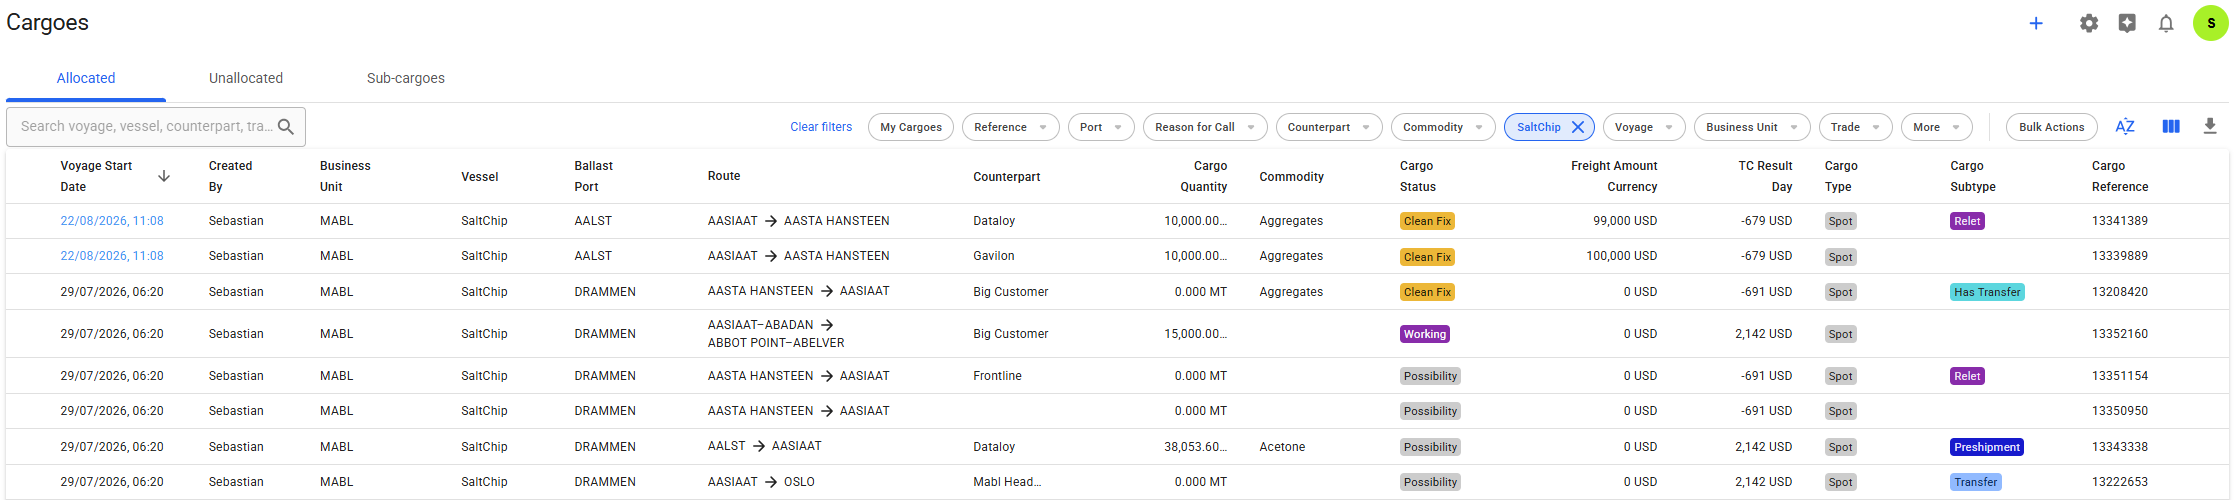The width and height of the screenshot is (2234, 500).
Task: Focus the voyage search field
Action: (145, 126)
